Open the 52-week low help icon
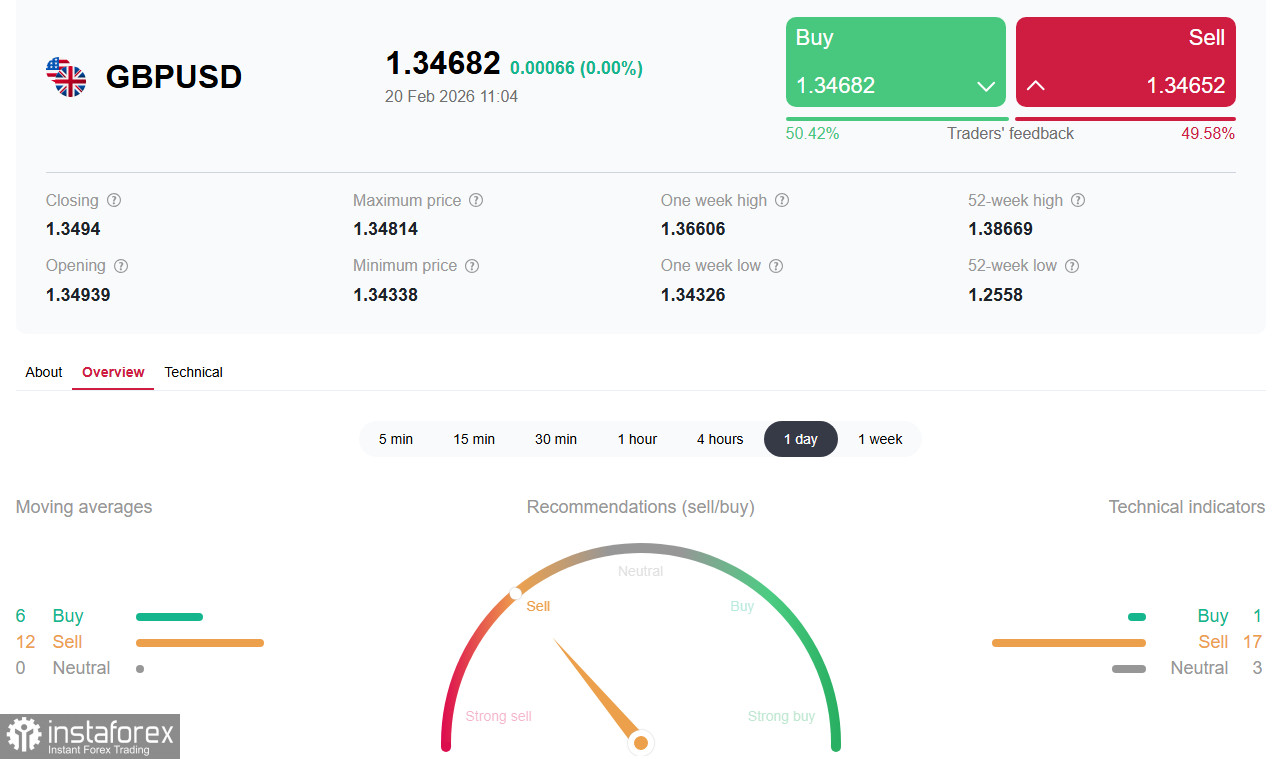Viewport: 1274px width, 759px height. [1072, 265]
